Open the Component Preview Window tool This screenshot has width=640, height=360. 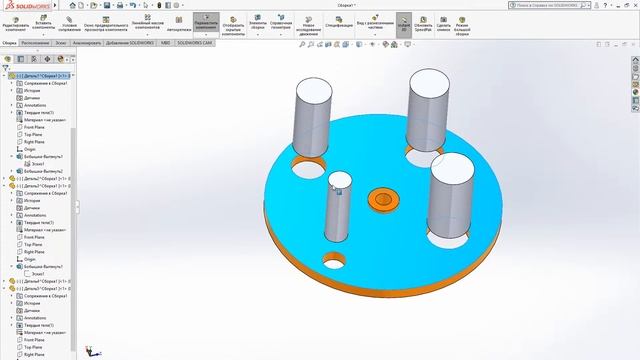coord(106,24)
